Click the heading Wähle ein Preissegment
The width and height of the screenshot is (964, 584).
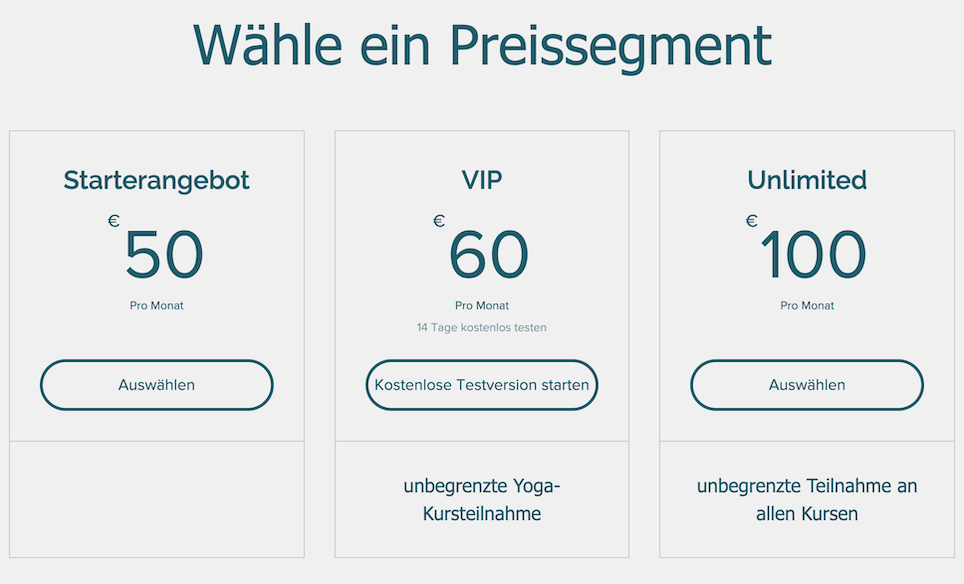482,44
